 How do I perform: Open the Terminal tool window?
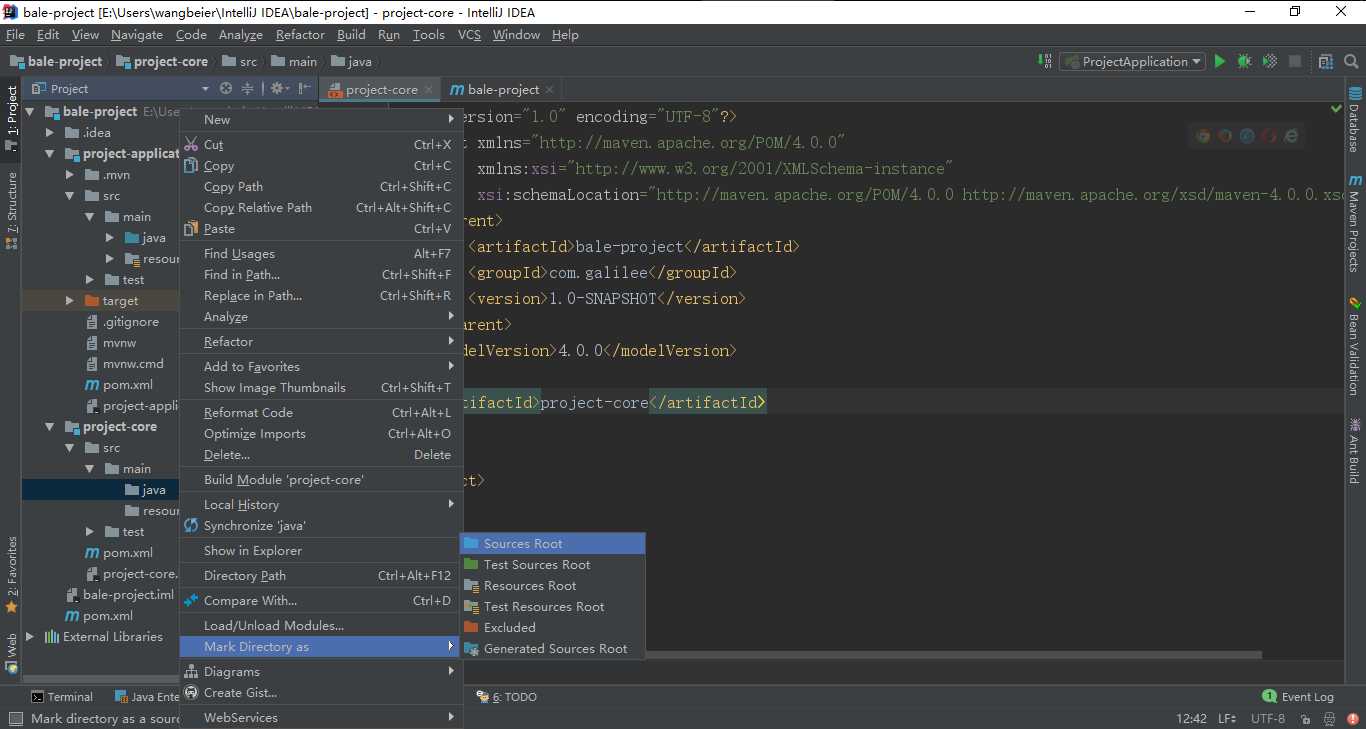[62, 697]
